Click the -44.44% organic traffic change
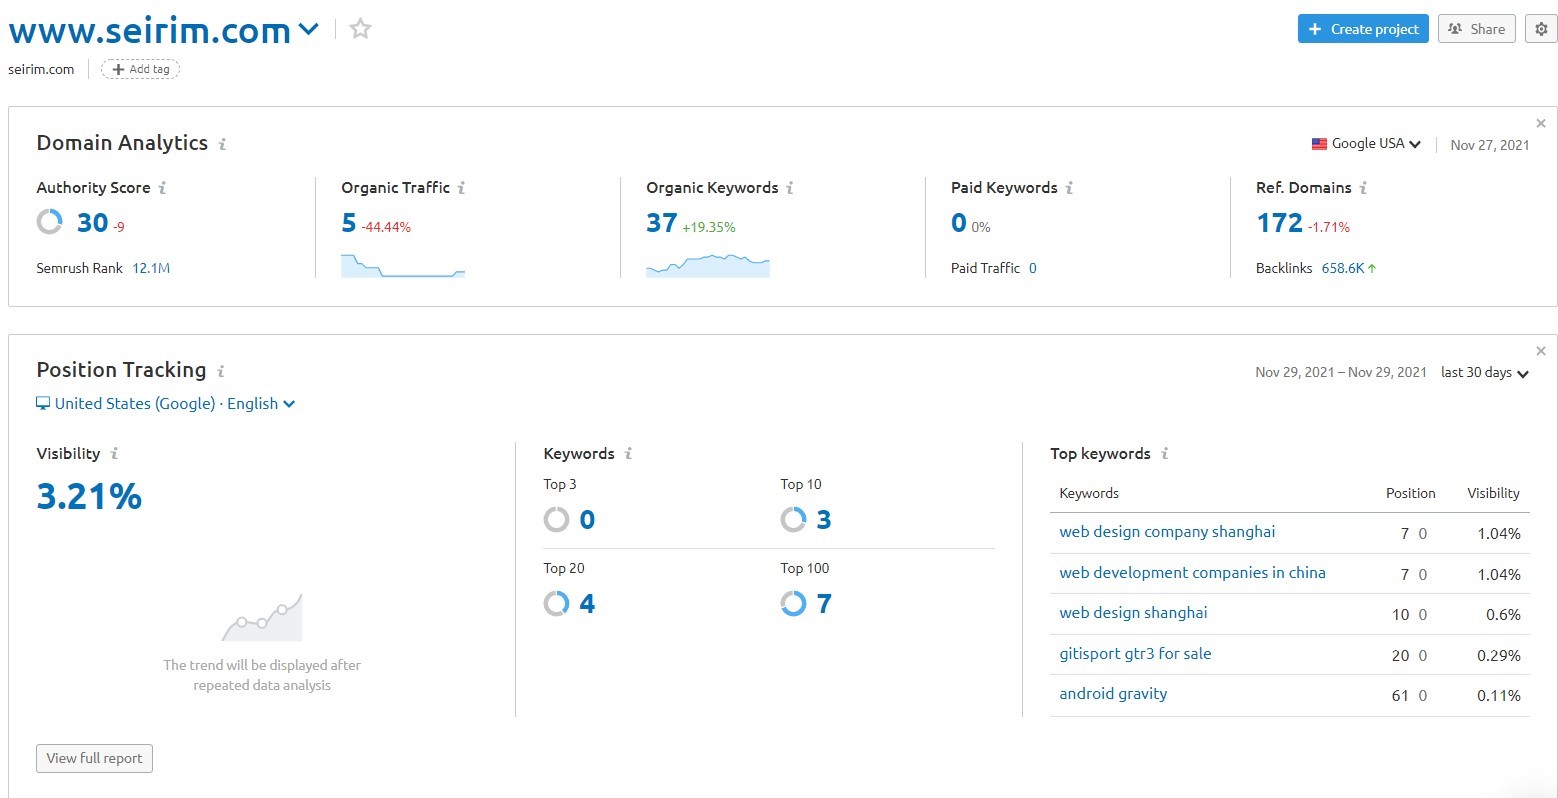This screenshot has height=798, width=1558. pyautogui.click(x=386, y=227)
